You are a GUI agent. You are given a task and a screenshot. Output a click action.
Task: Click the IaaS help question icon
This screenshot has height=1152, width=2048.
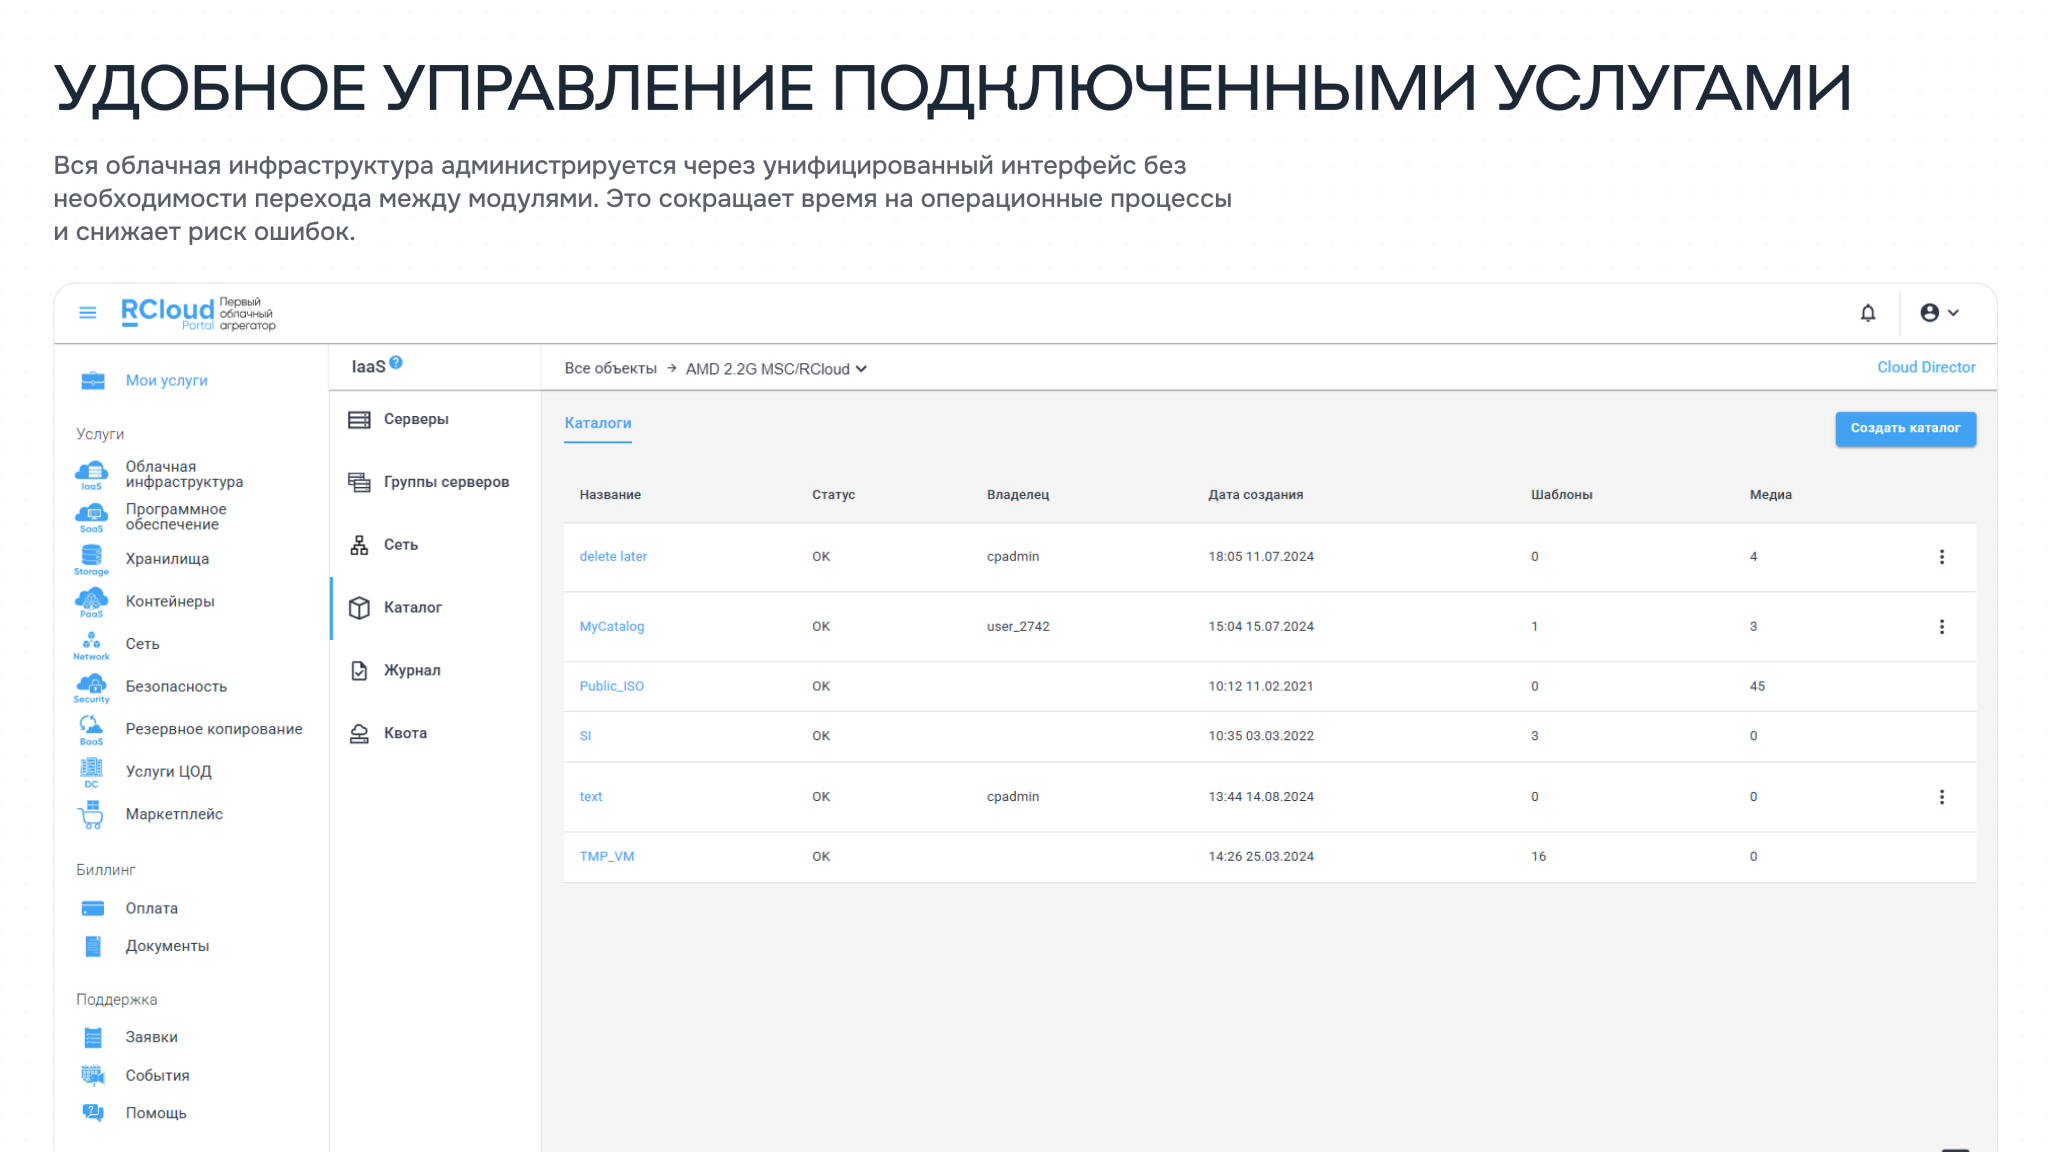396,363
